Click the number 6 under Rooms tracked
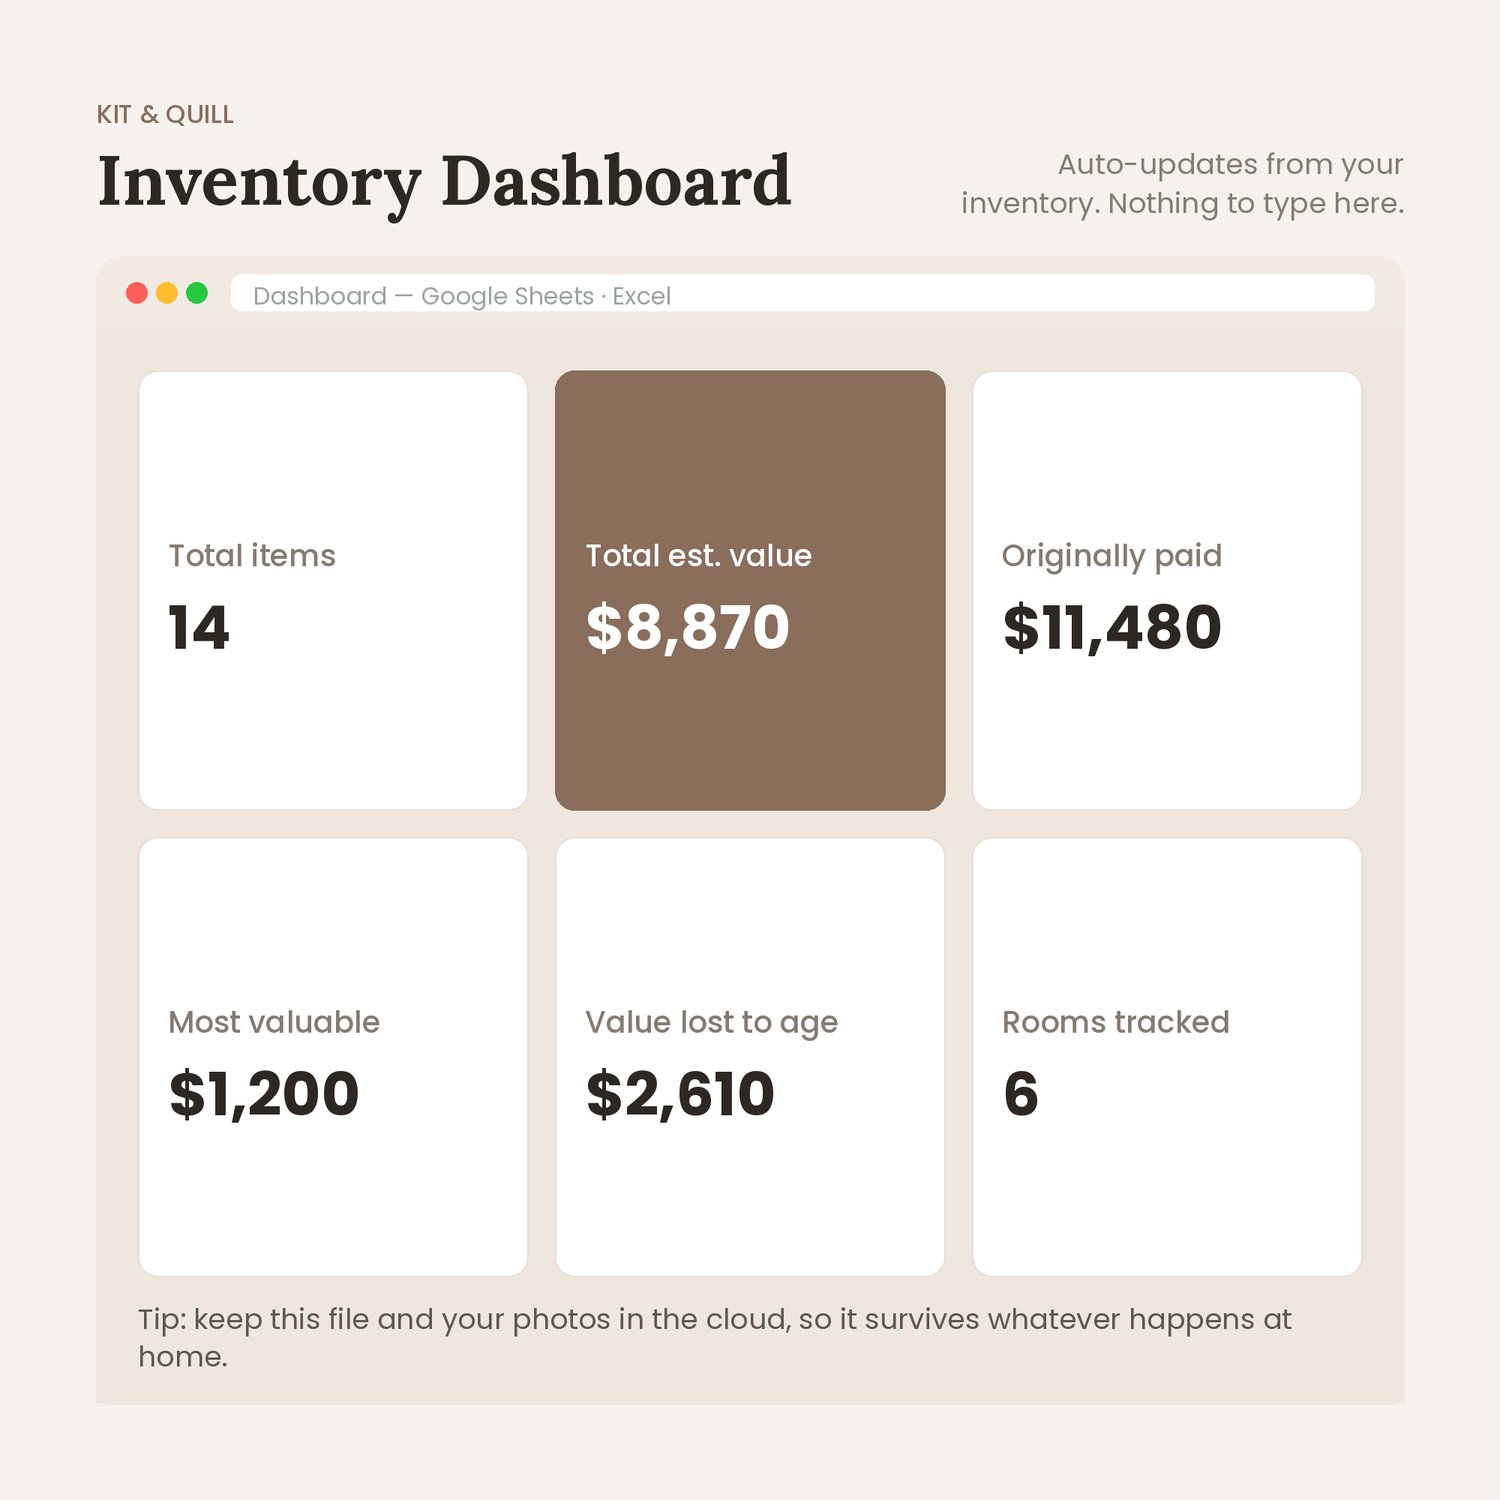Screen dimensions: 1500x1500 point(1021,1094)
